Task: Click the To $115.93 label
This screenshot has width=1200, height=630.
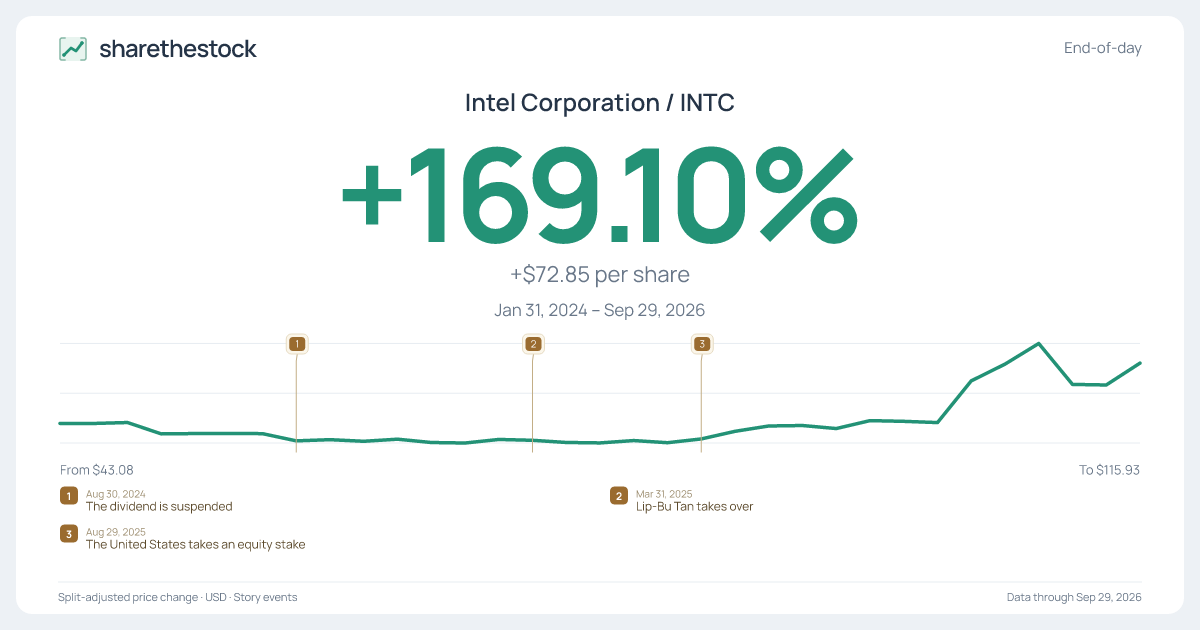Action: (1110, 470)
